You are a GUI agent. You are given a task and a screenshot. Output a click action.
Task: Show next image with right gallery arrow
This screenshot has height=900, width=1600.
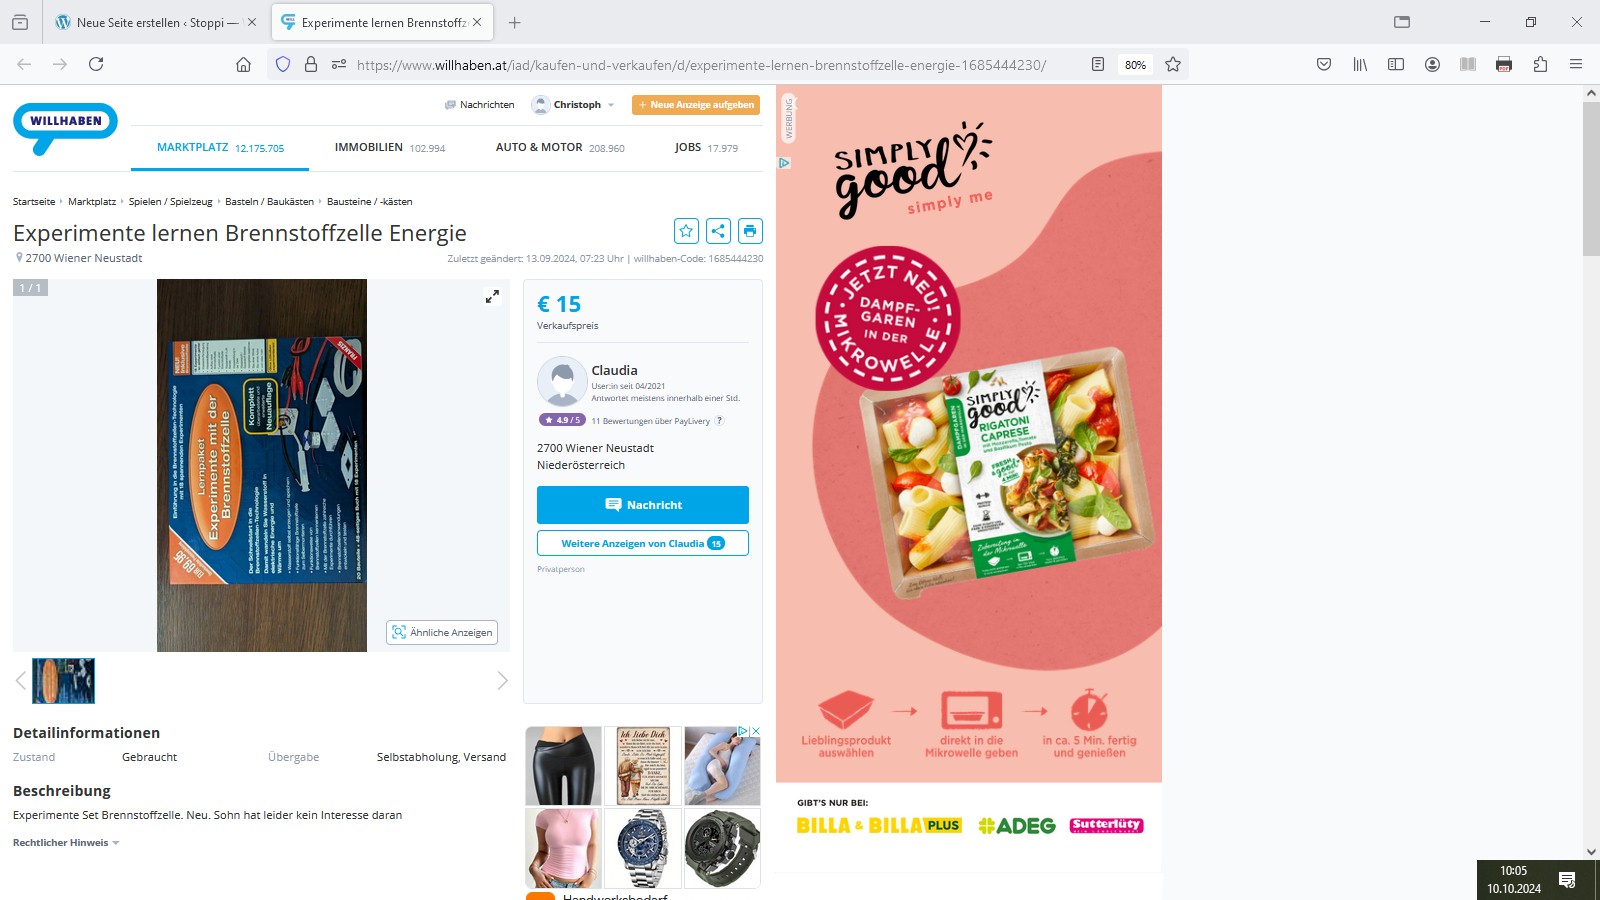coord(502,681)
